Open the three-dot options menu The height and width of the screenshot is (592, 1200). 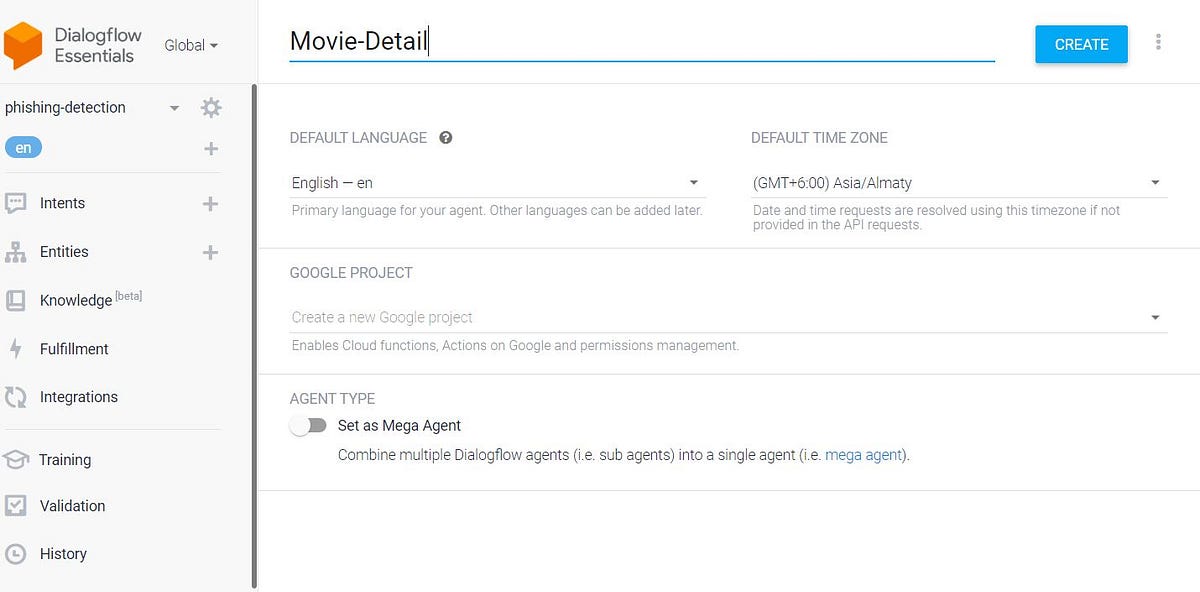[x=1158, y=44]
